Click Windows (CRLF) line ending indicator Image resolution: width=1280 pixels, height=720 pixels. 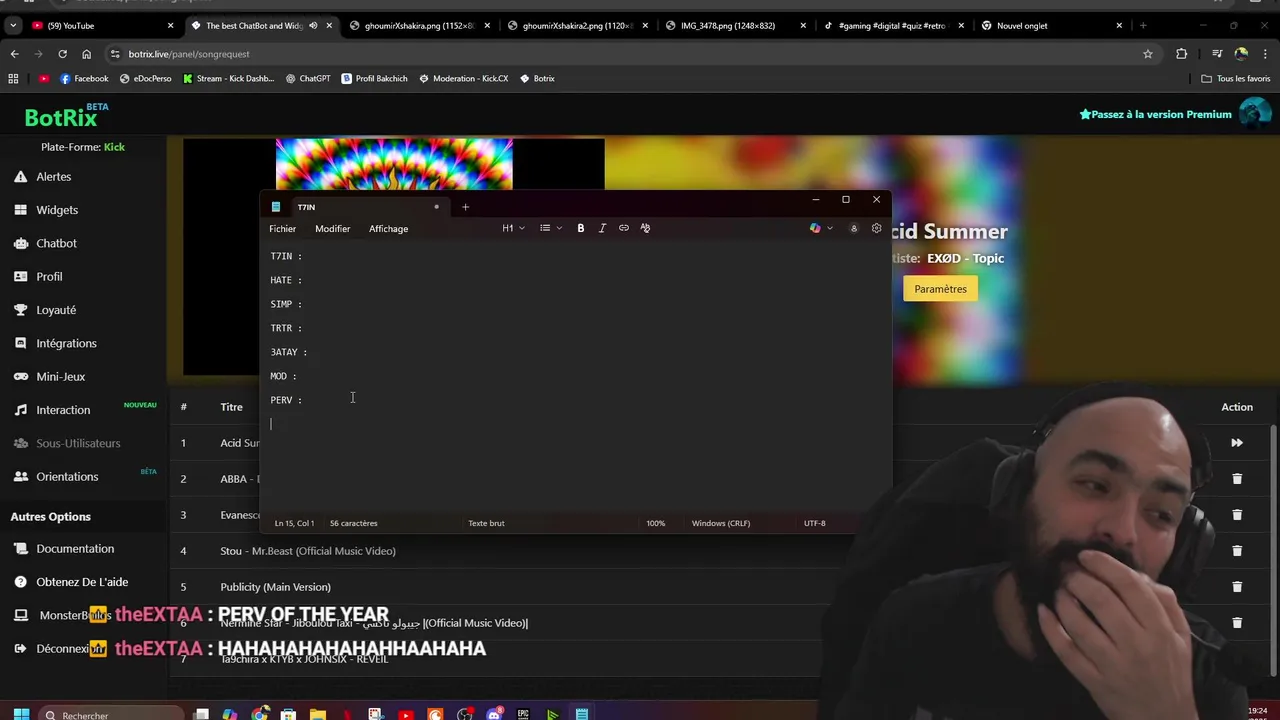pos(721,523)
